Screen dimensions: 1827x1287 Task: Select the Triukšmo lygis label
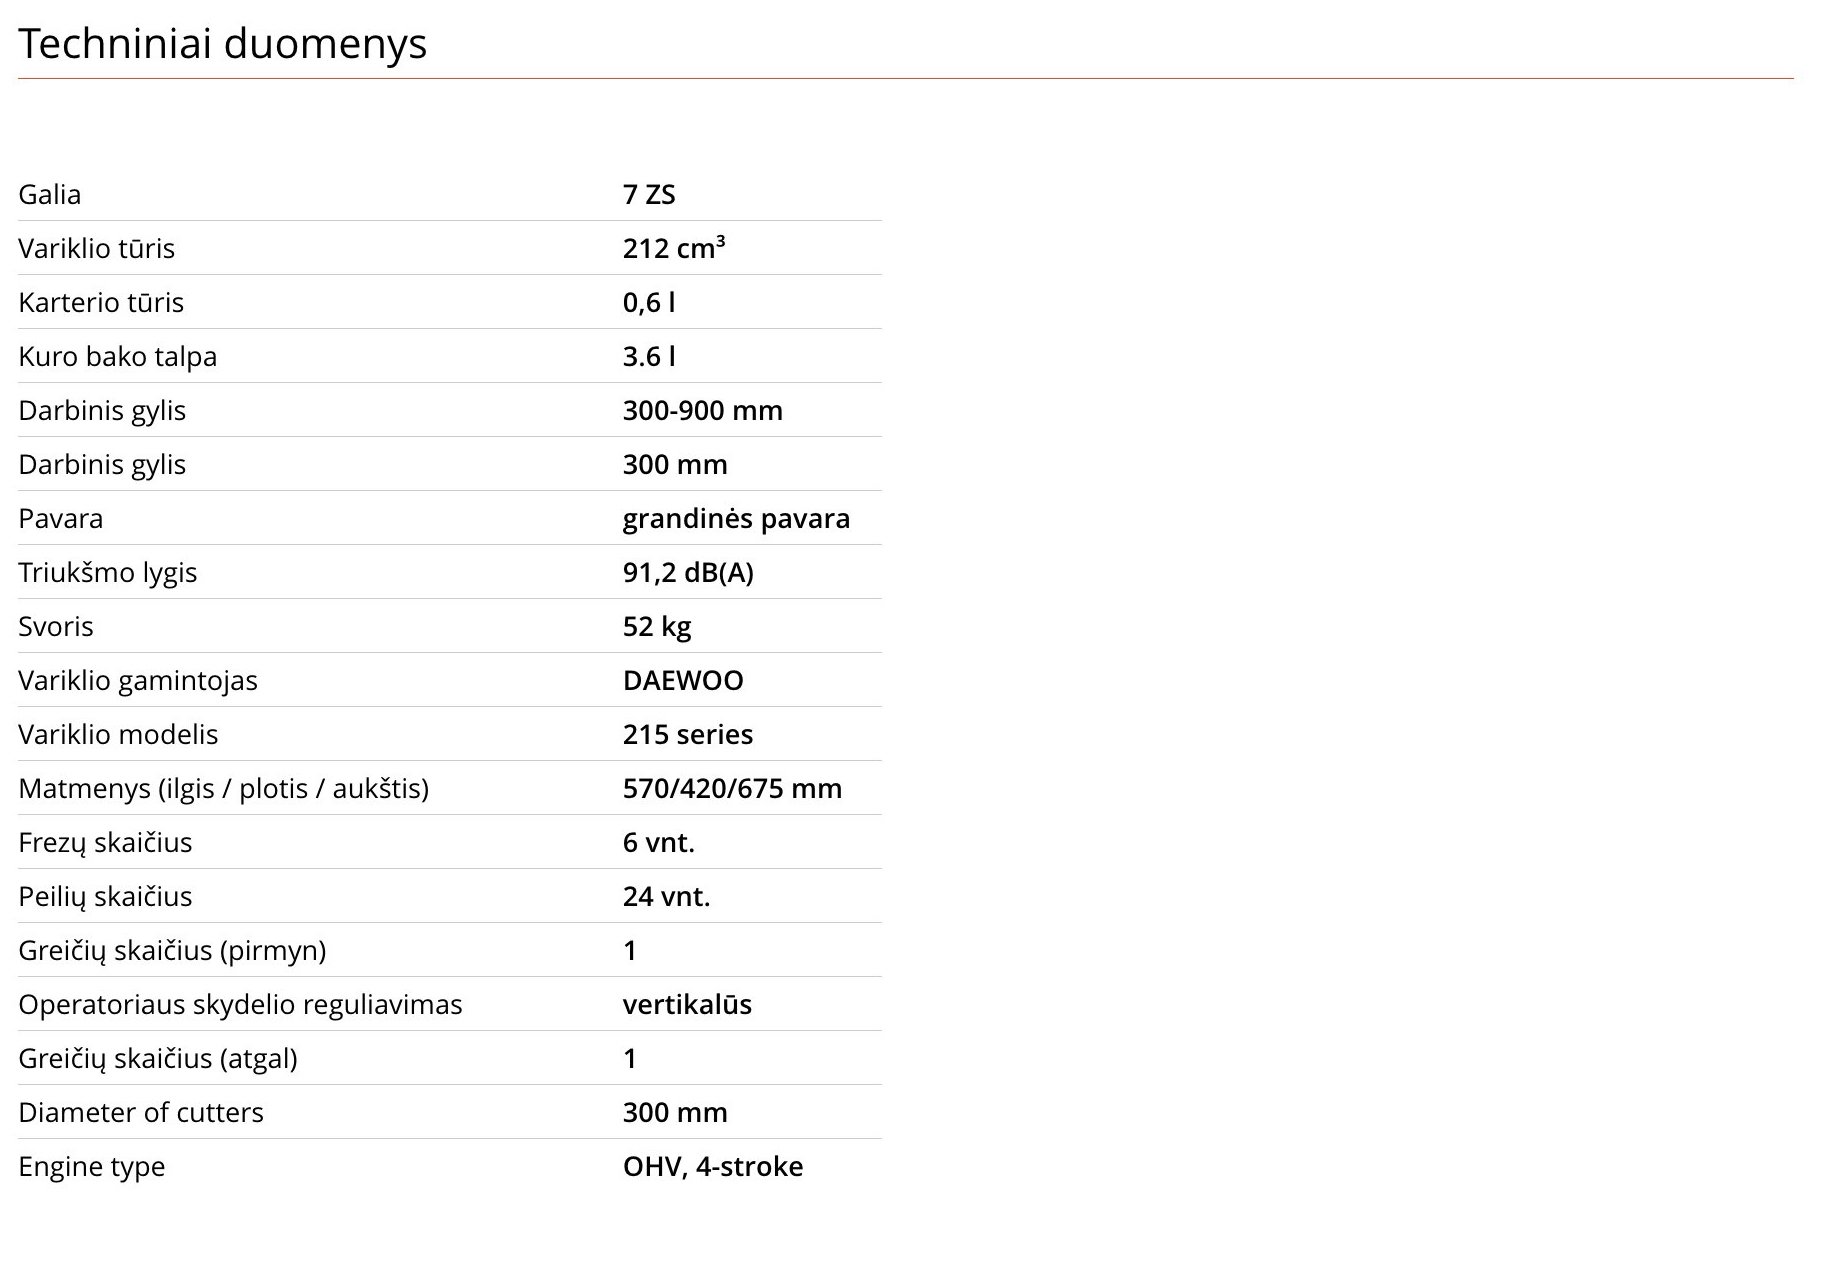coord(108,572)
